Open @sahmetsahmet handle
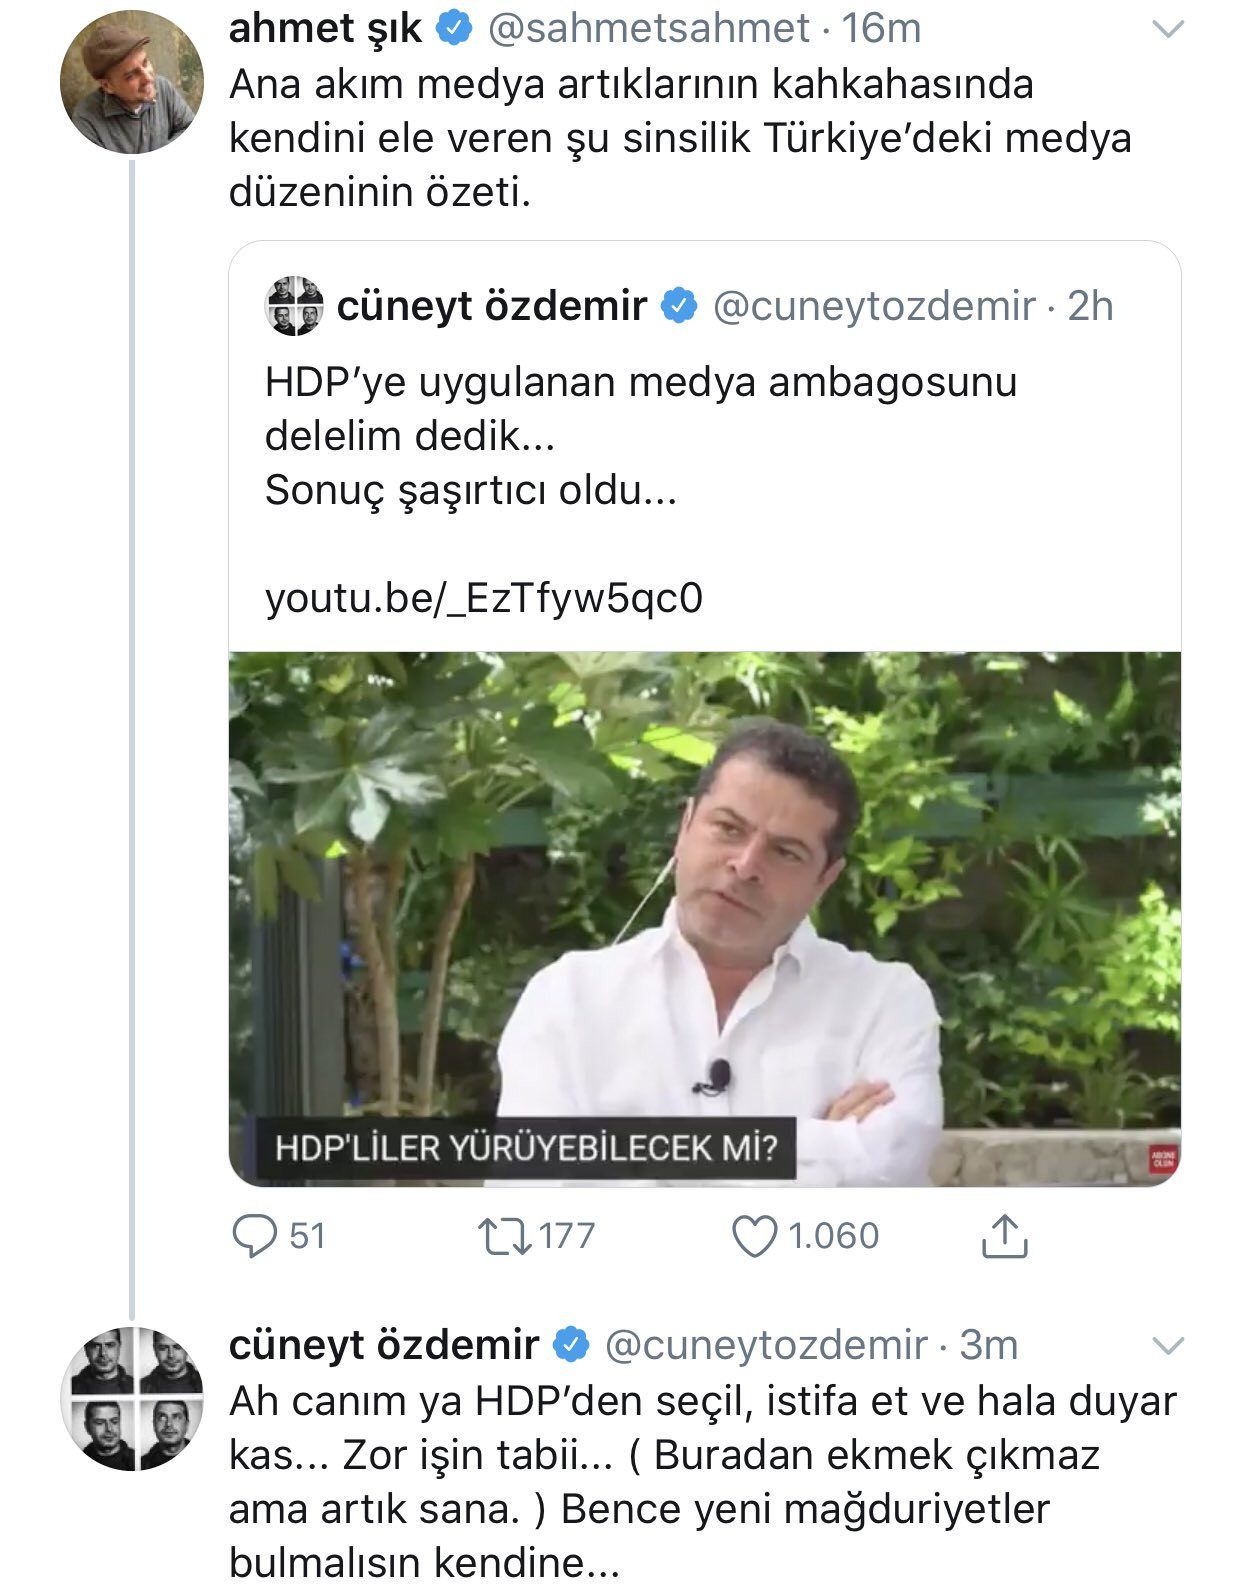The height and width of the screenshot is (1596, 1242). pyautogui.click(x=648, y=29)
